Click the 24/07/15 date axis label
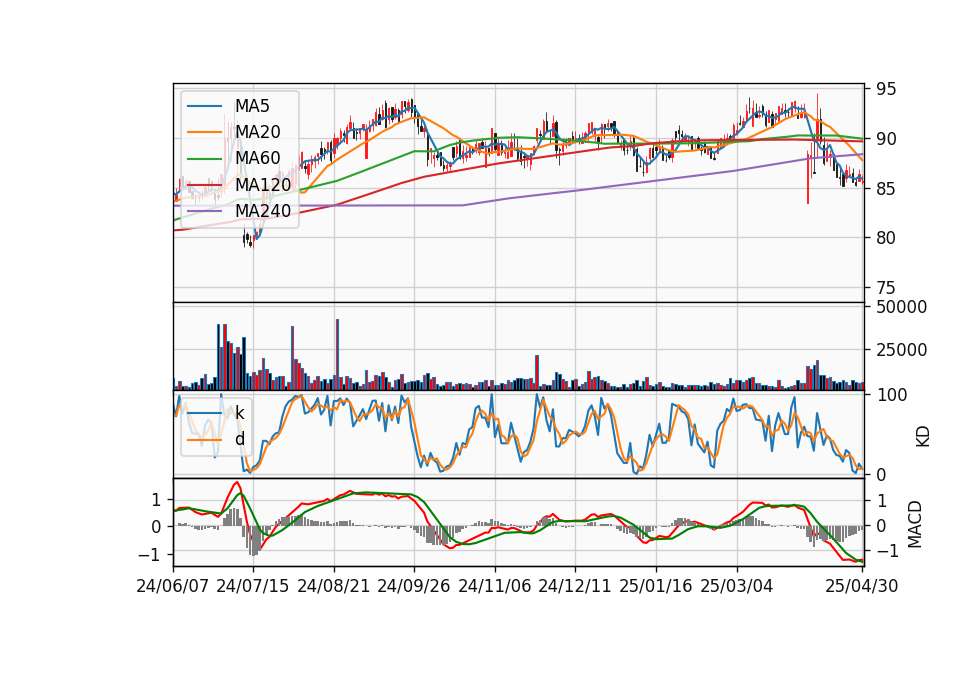Viewport: 960px width, 690px height. pos(253,586)
